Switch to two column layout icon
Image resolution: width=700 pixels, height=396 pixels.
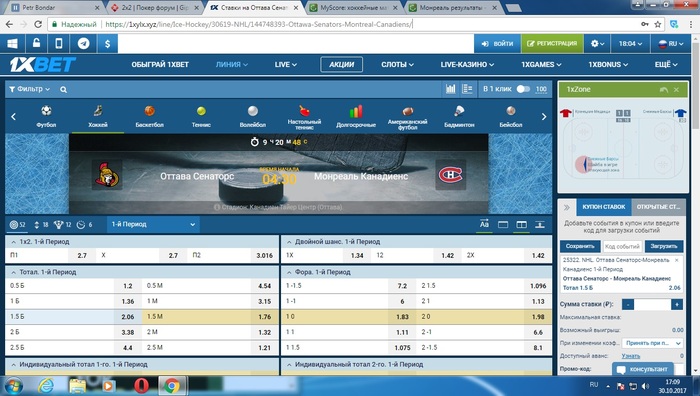coord(521,225)
